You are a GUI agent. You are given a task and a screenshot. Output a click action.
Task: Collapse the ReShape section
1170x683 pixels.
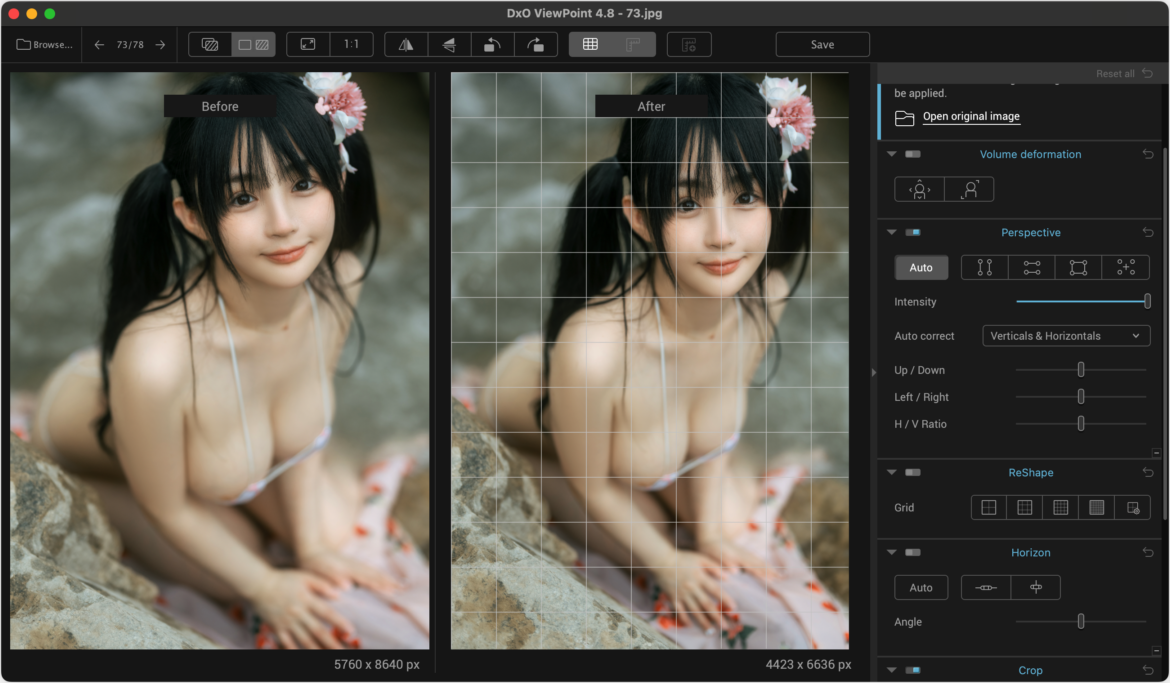point(892,473)
